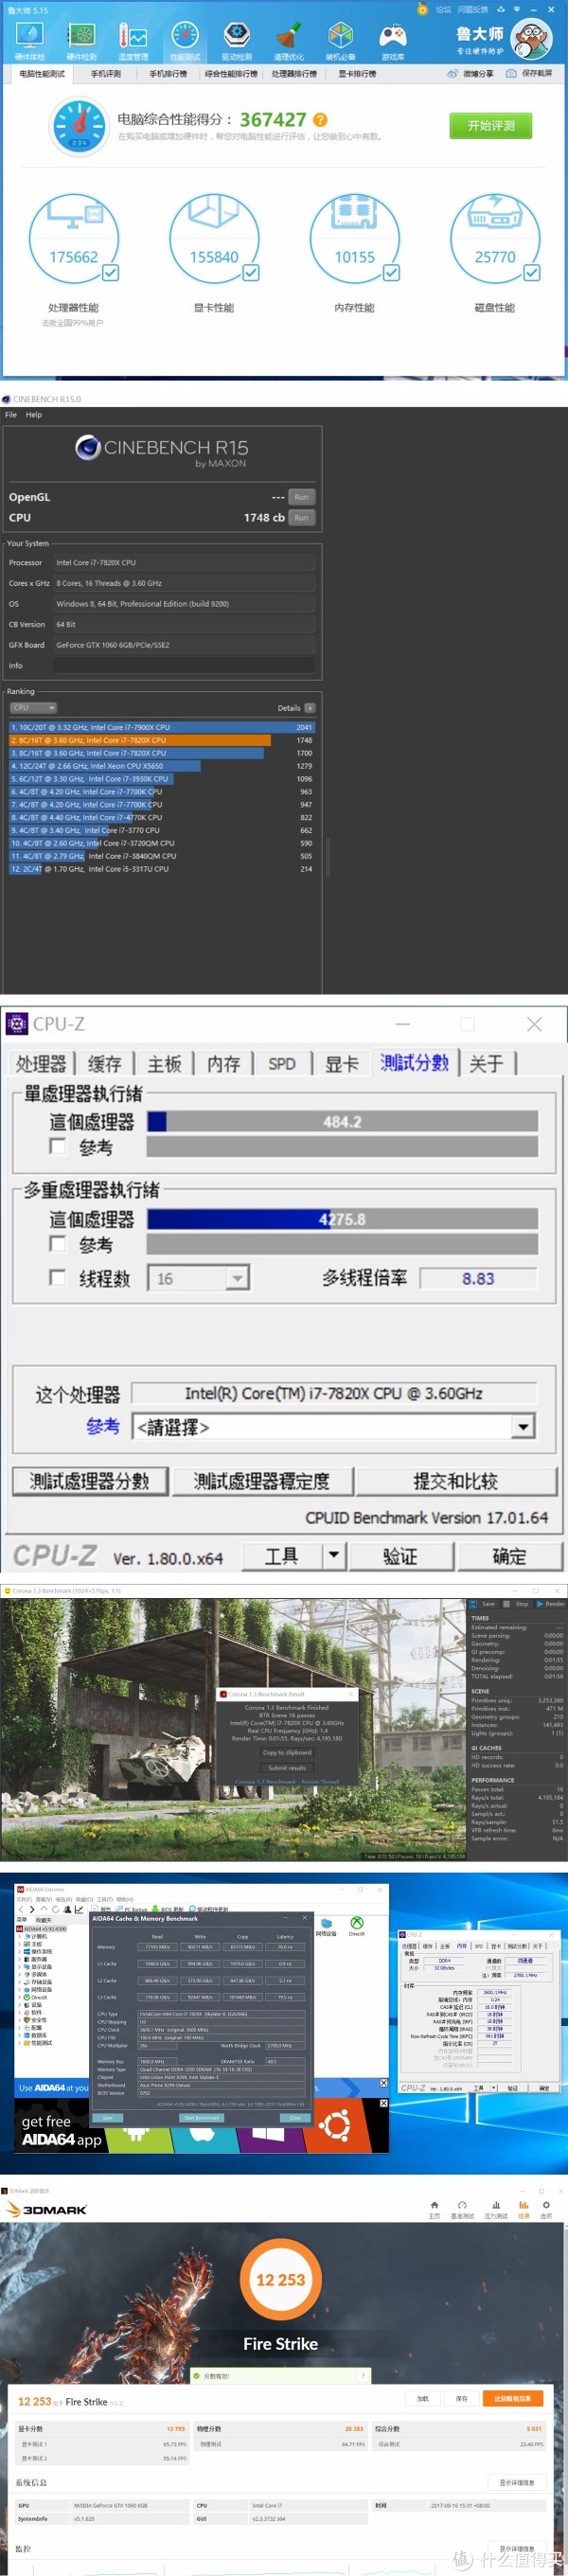Open the CPU ranking dropdown in Cinebench
This screenshot has height=2576, width=568.
[34, 707]
